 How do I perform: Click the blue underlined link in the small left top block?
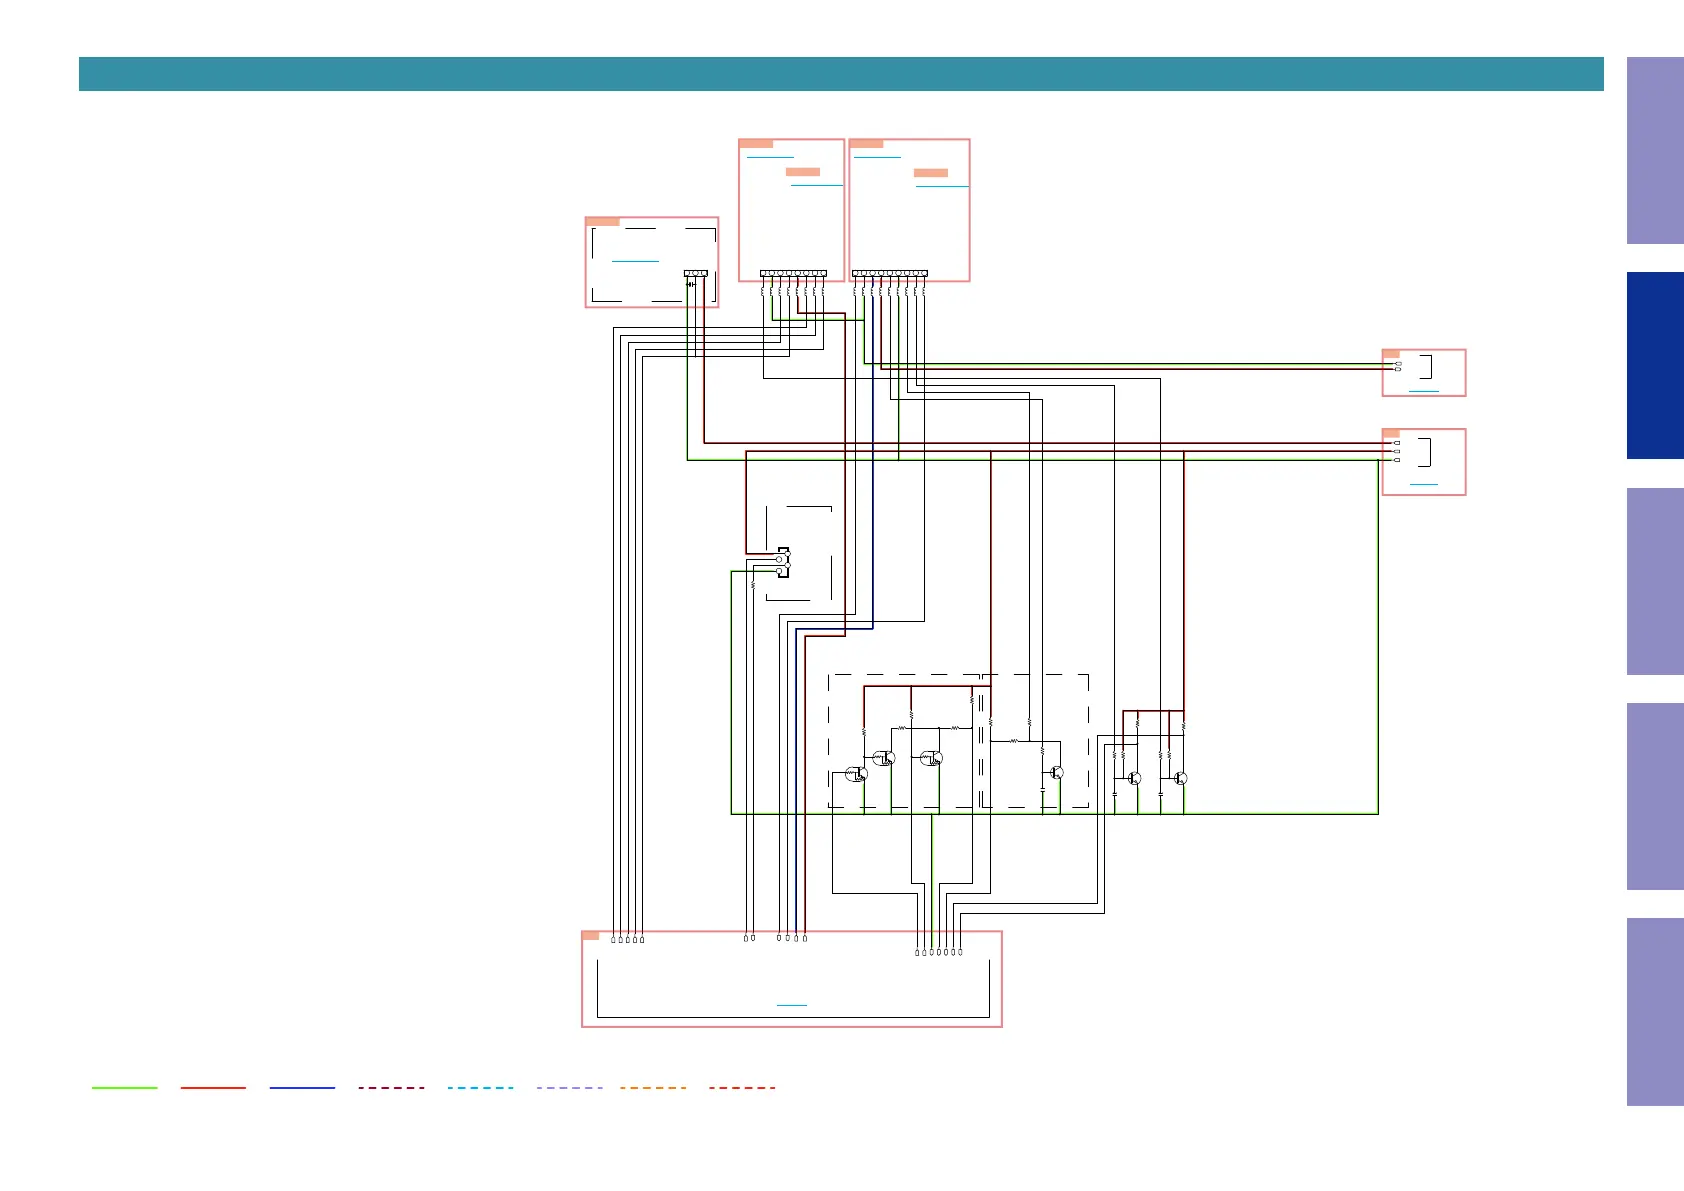point(635,261)
